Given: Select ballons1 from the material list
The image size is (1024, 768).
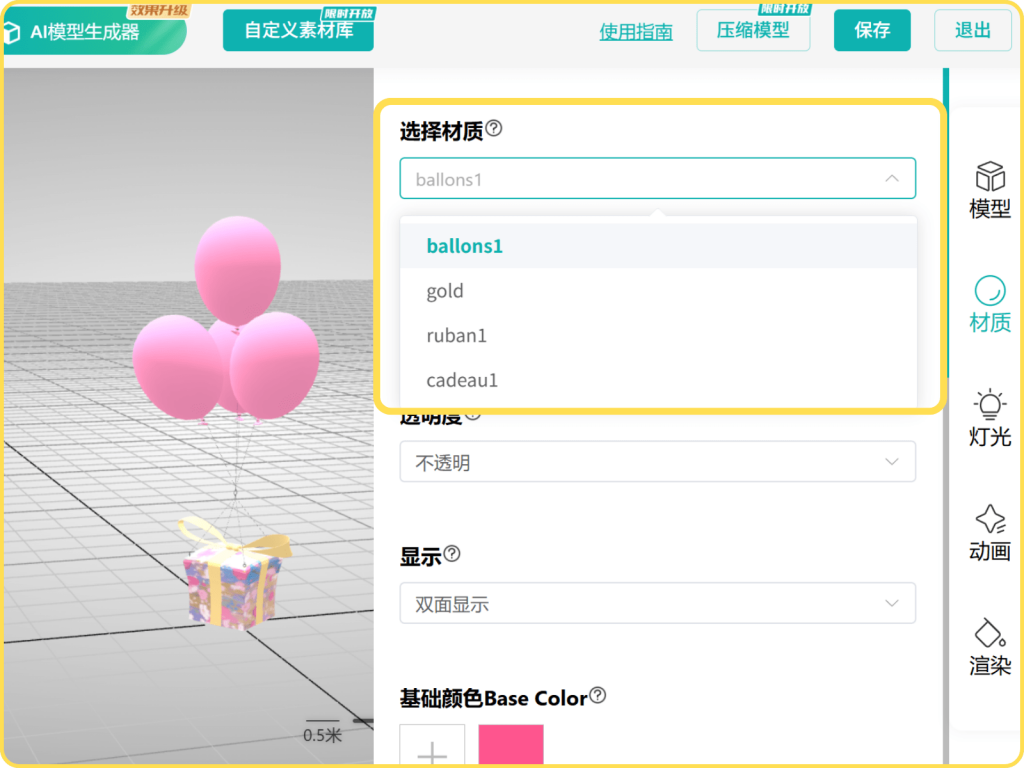Looking at the screenshot, I should (x=658, y=246).
